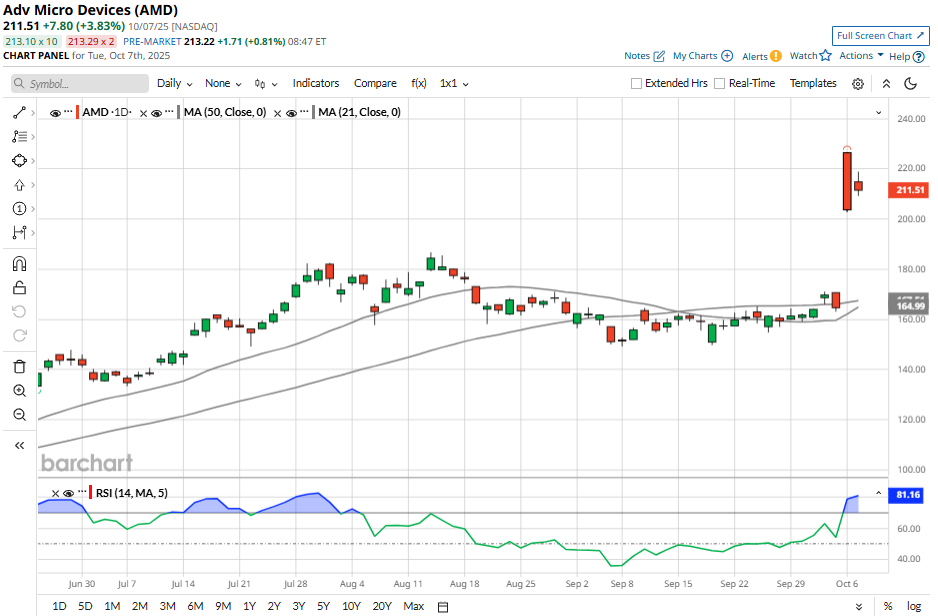Delete drawings with the trash icon

[19, 367]
